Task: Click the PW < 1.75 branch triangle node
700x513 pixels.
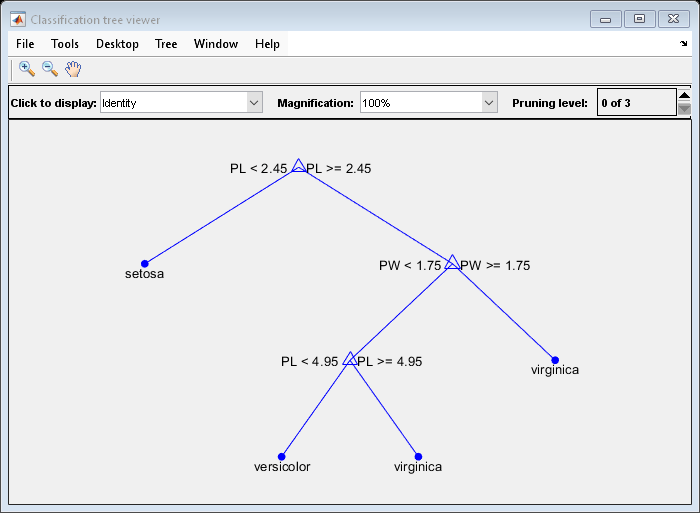Action: point(452,263)
